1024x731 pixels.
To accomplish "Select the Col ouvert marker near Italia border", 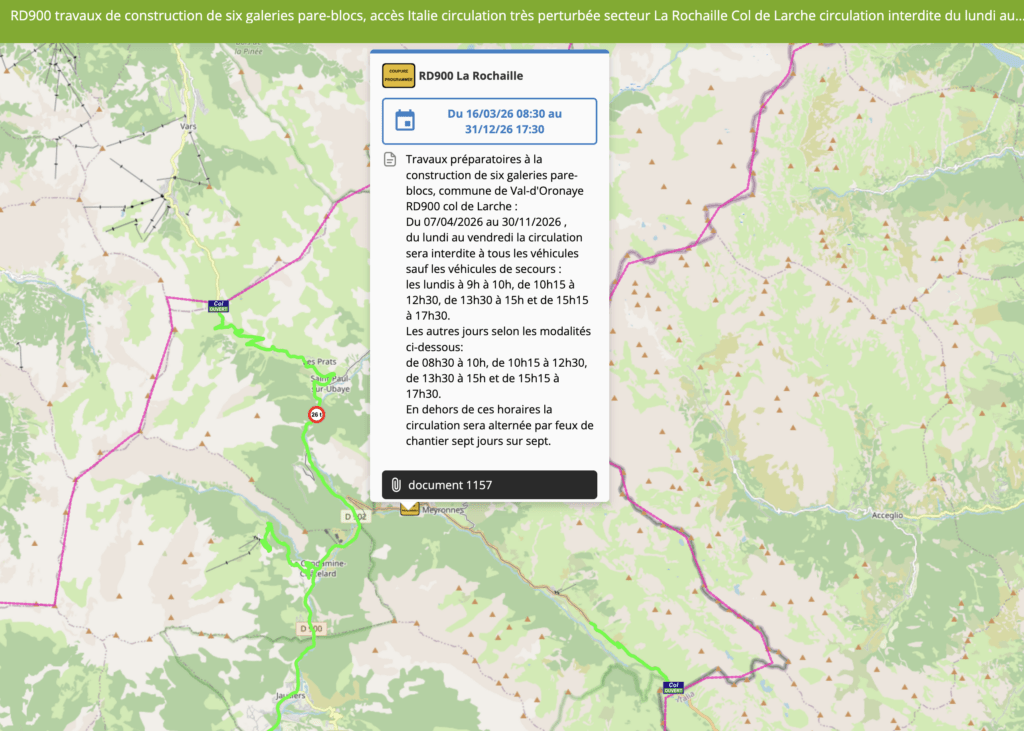I will point(673,687).
